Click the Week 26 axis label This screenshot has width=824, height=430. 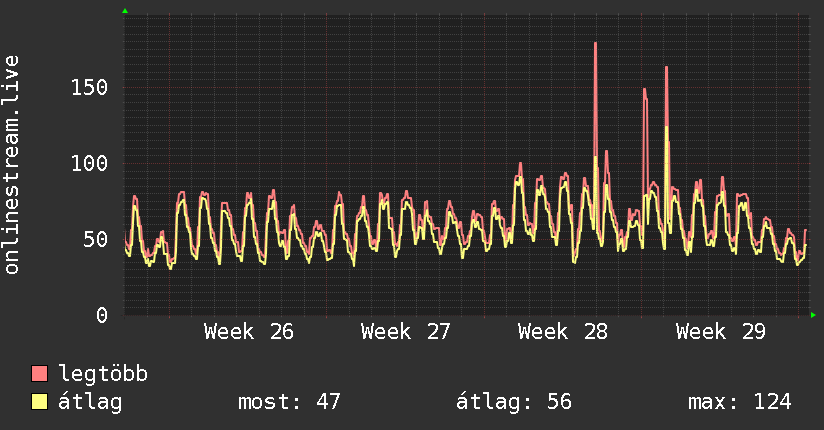coord(249,332)
